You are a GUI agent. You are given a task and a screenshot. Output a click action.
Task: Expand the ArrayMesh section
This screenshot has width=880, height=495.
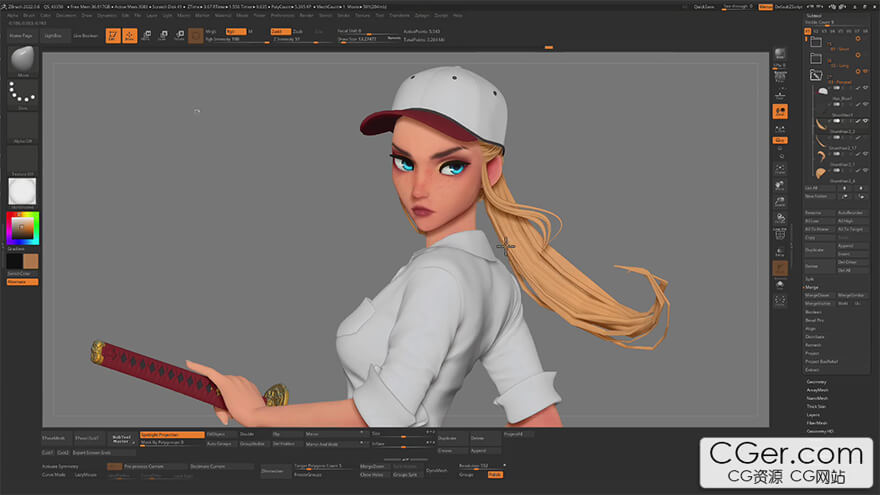pos(817,390)
